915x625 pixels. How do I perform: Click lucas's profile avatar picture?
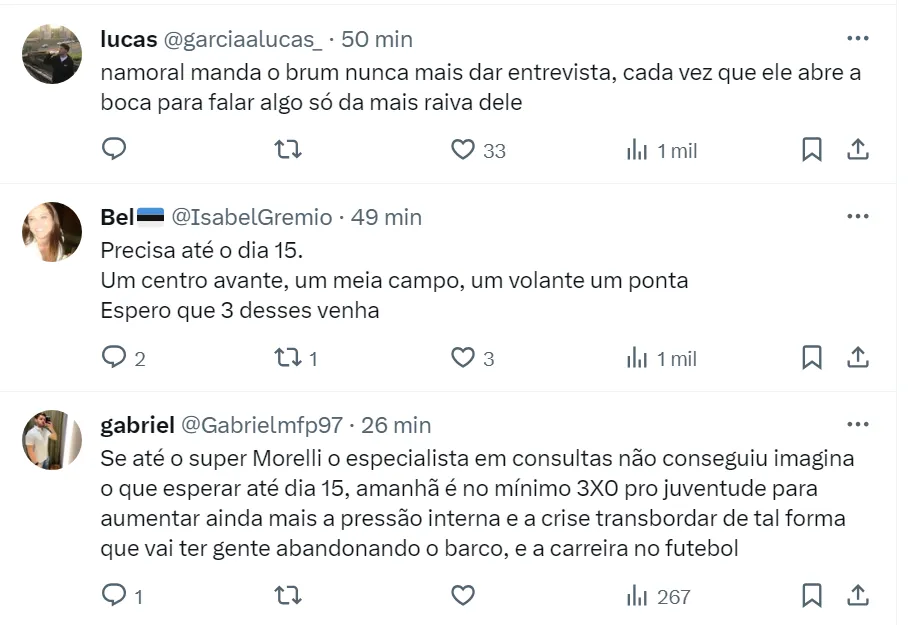tap(52, 54)
